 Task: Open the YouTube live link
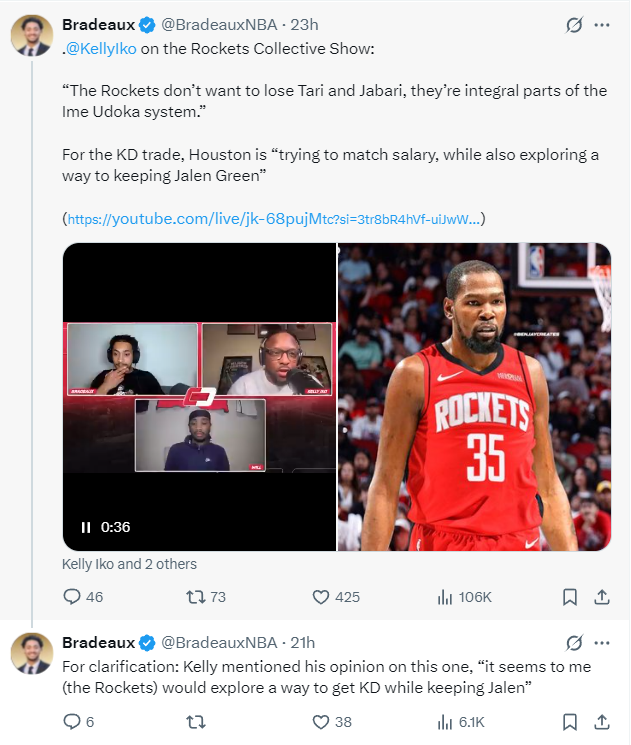point(275,218)
